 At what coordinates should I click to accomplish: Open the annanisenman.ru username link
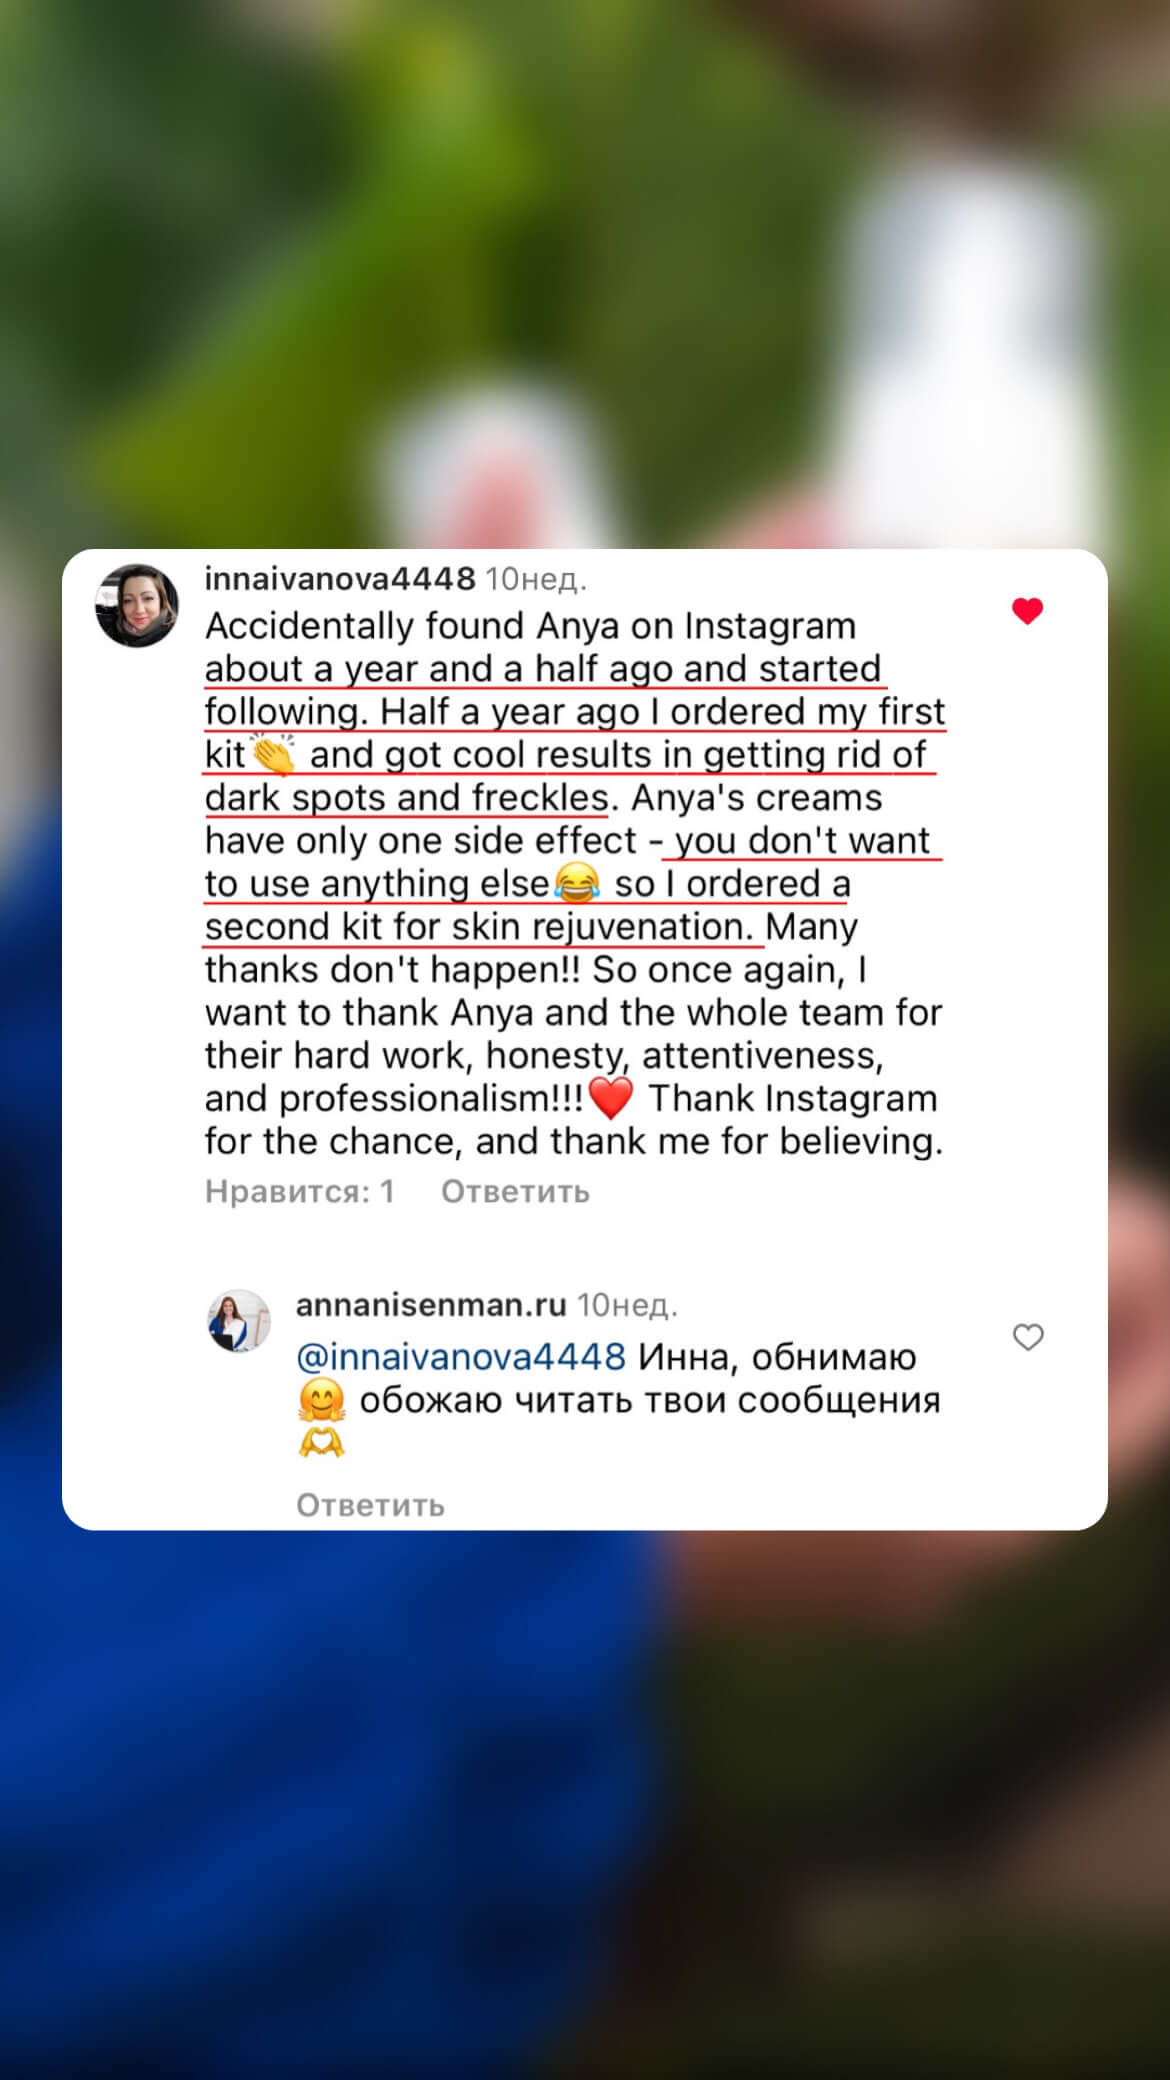click(x=431, y=1304)
